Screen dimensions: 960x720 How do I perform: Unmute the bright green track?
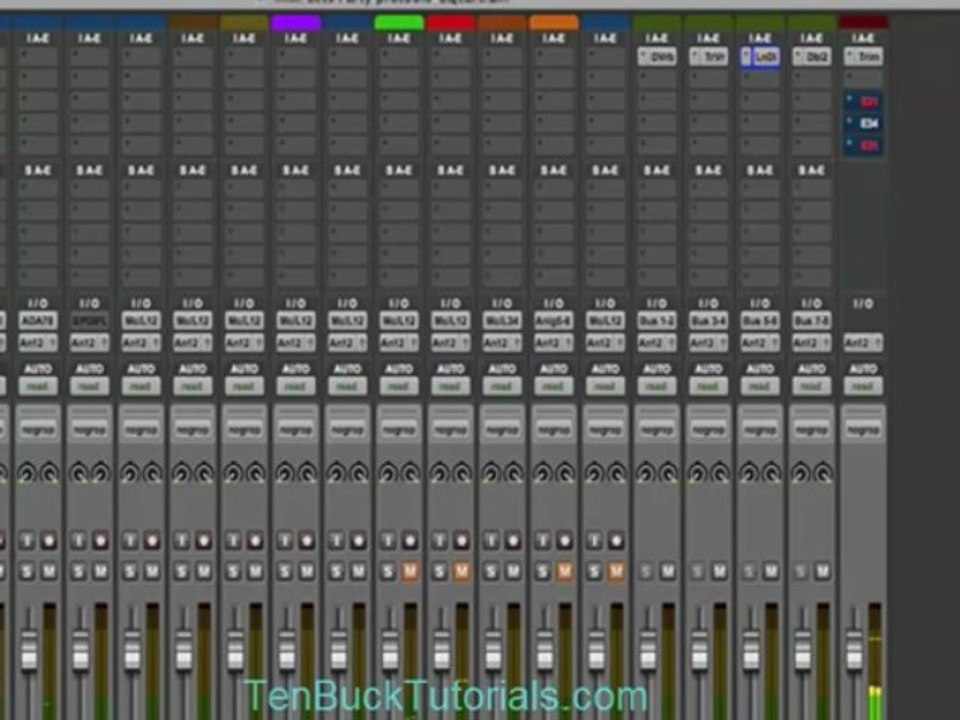point(410,572)
